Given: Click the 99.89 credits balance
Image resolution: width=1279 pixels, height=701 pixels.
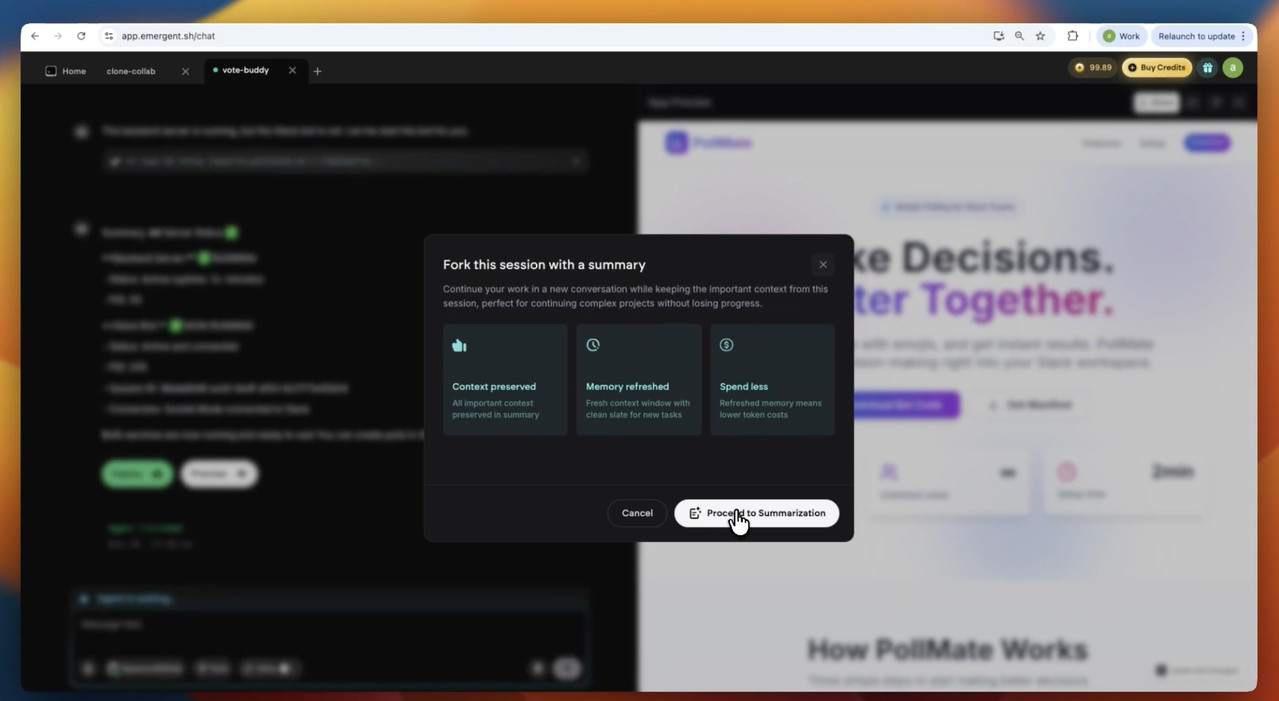Looking at the screenshot, I should click(1093, 67).
